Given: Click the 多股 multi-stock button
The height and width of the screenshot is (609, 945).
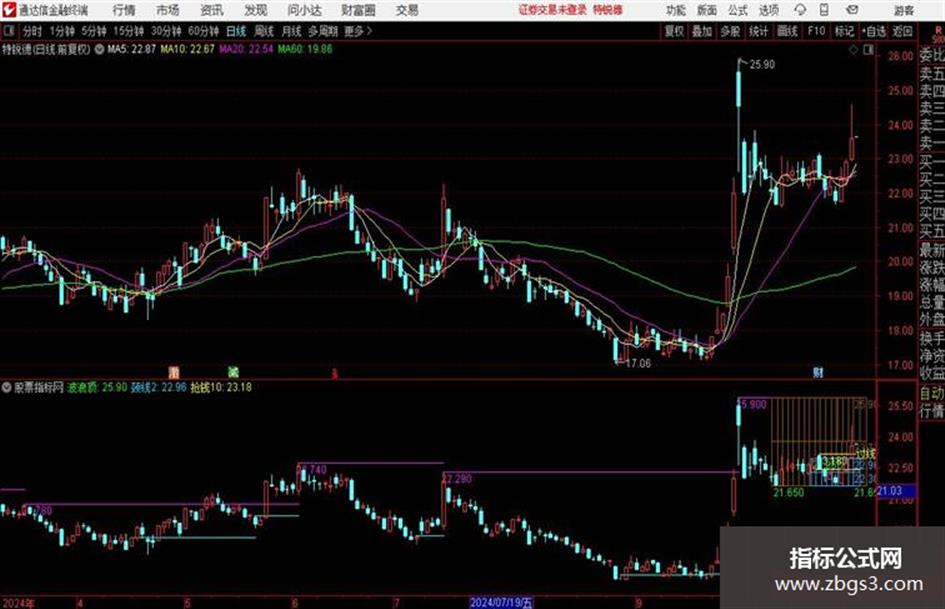Looking at the screenshot, I should click(730, 31).
